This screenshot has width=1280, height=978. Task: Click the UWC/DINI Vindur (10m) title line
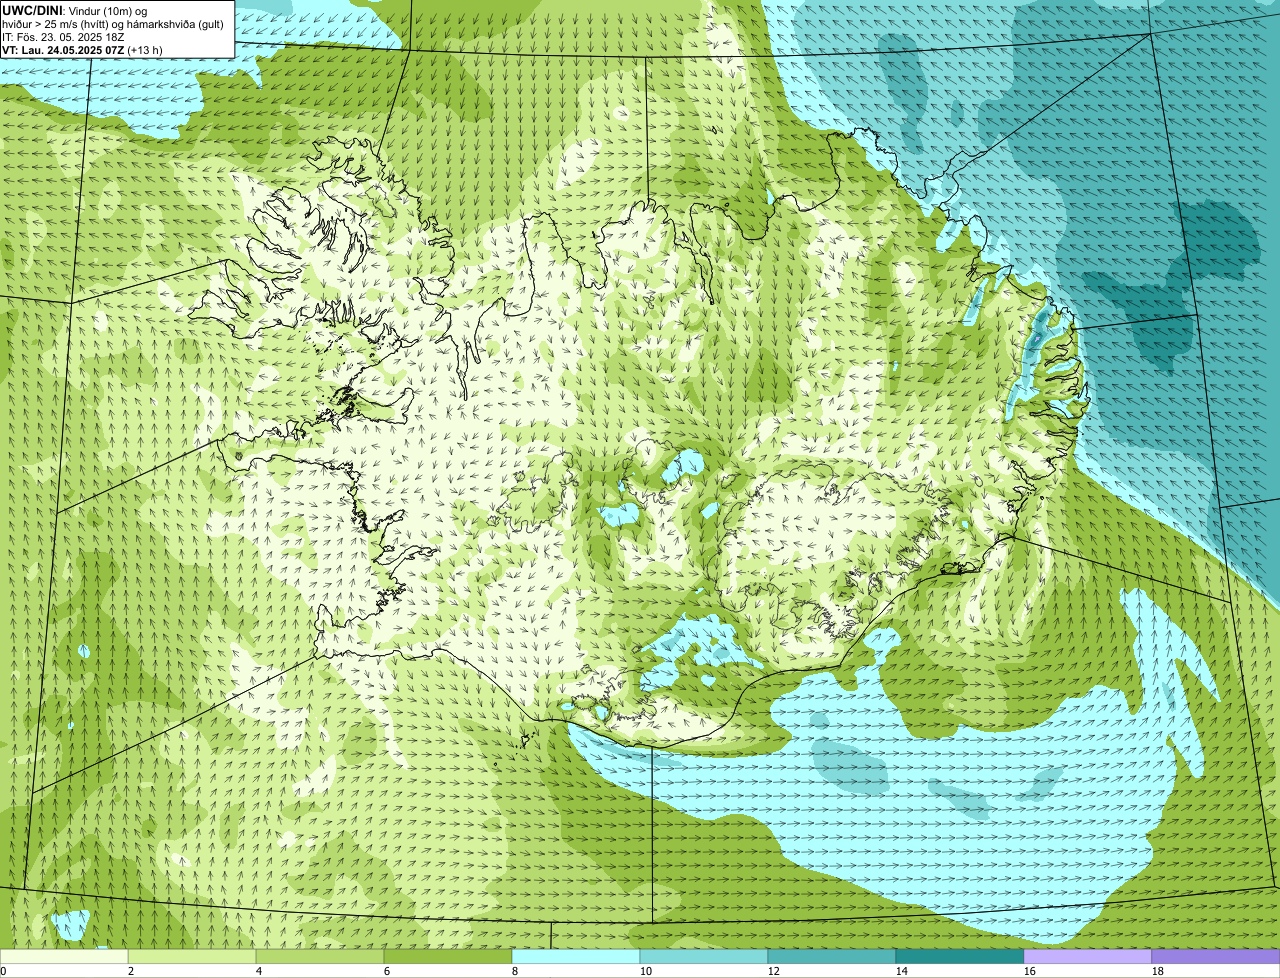coord(74,10)
